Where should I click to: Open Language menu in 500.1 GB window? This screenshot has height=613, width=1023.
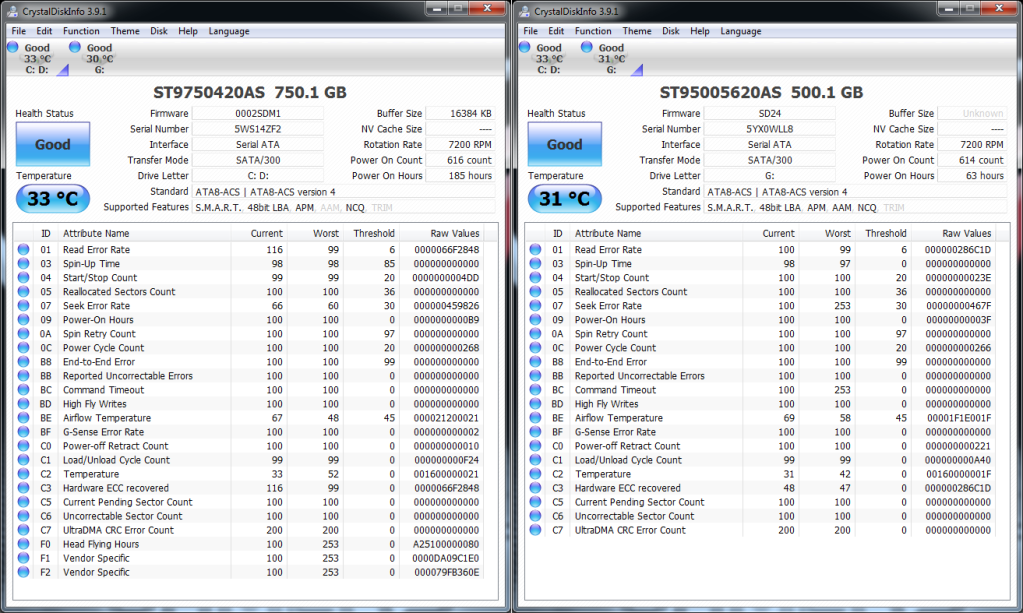pos(741,31)
